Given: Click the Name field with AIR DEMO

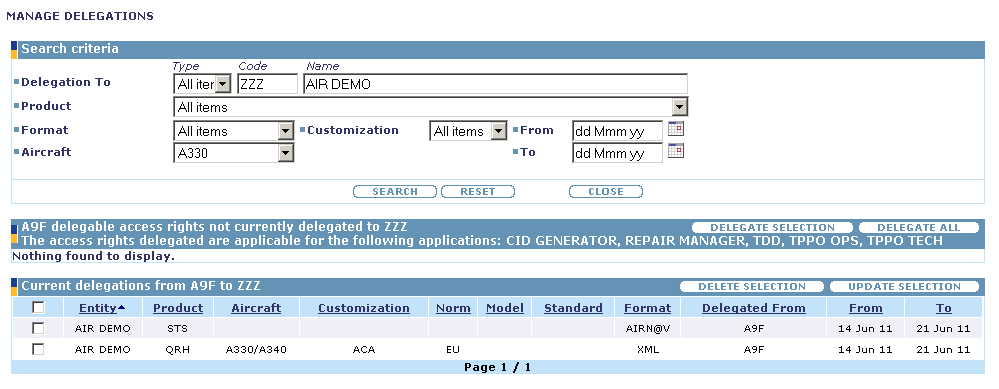Looking at the screenshot, I should click(496, 84).
